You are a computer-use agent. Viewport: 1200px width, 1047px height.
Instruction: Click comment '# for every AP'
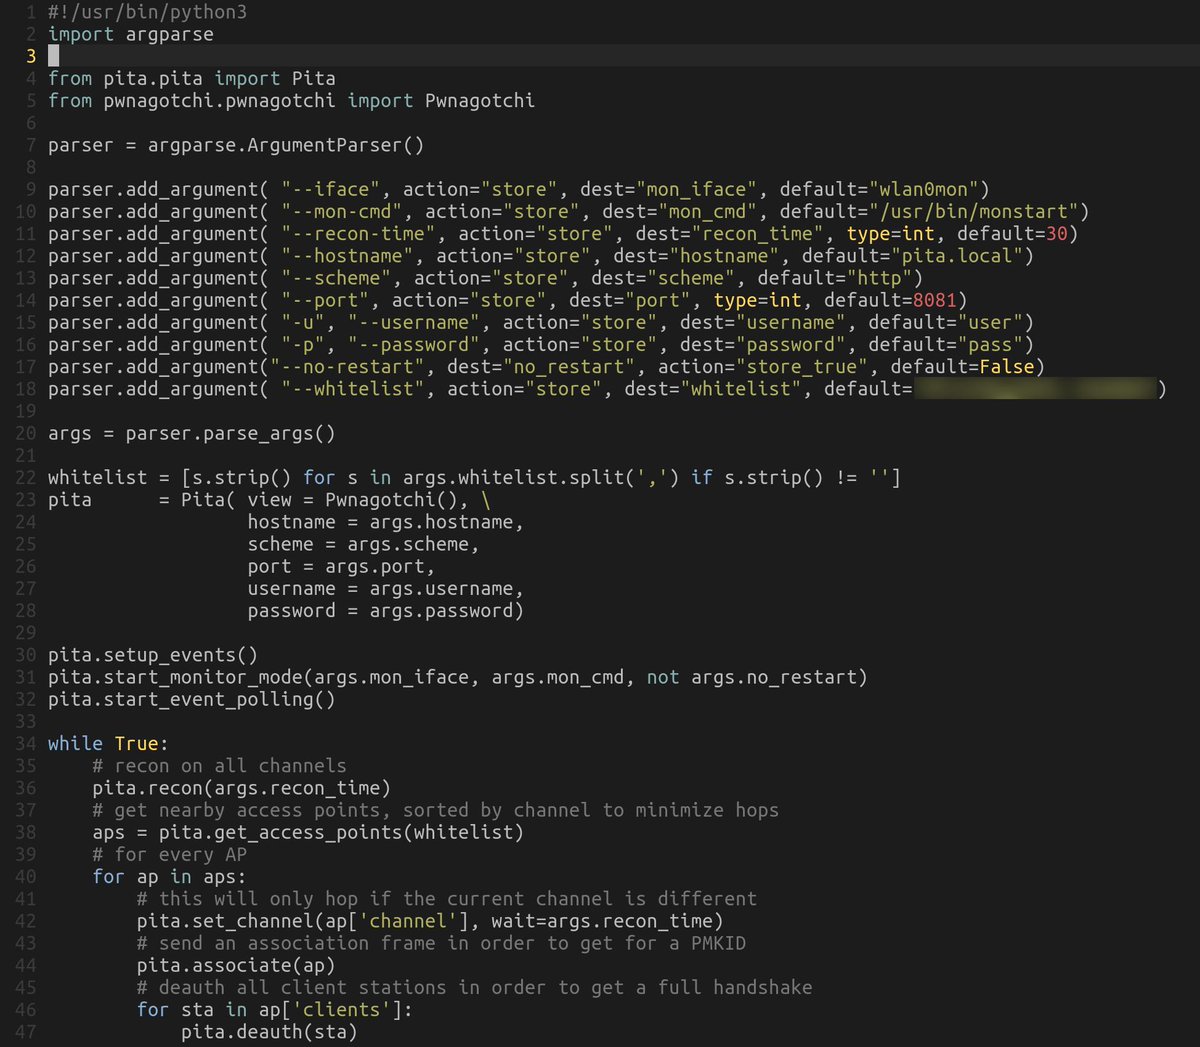point(169,854)
